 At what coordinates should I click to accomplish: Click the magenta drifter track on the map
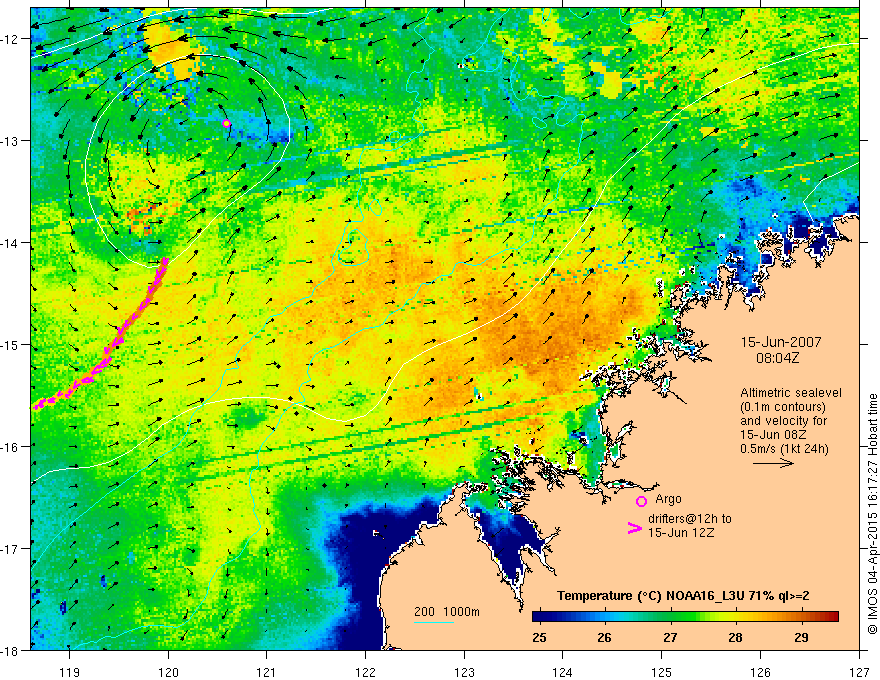click(x=117, y=341)
